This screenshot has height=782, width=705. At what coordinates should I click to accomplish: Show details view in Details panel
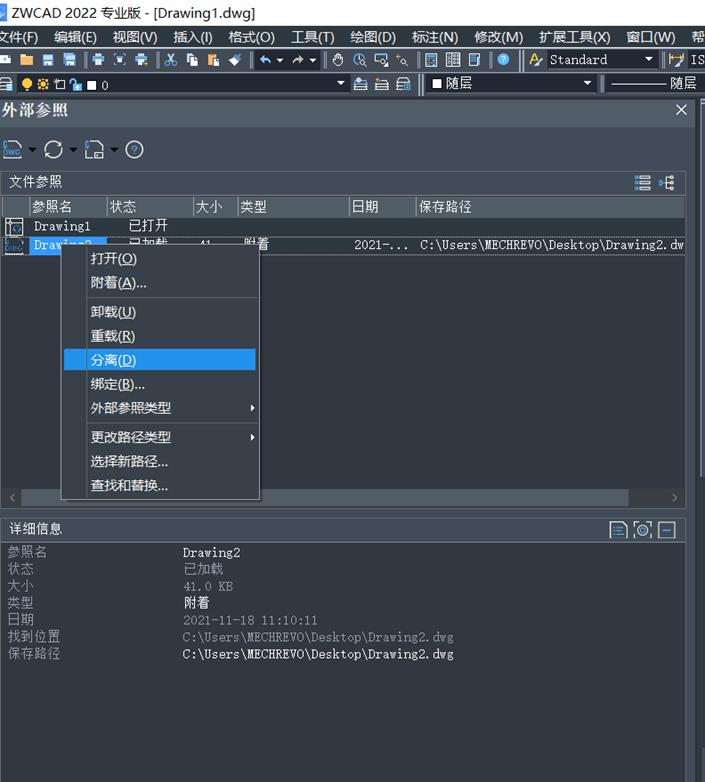pos(618,530)
